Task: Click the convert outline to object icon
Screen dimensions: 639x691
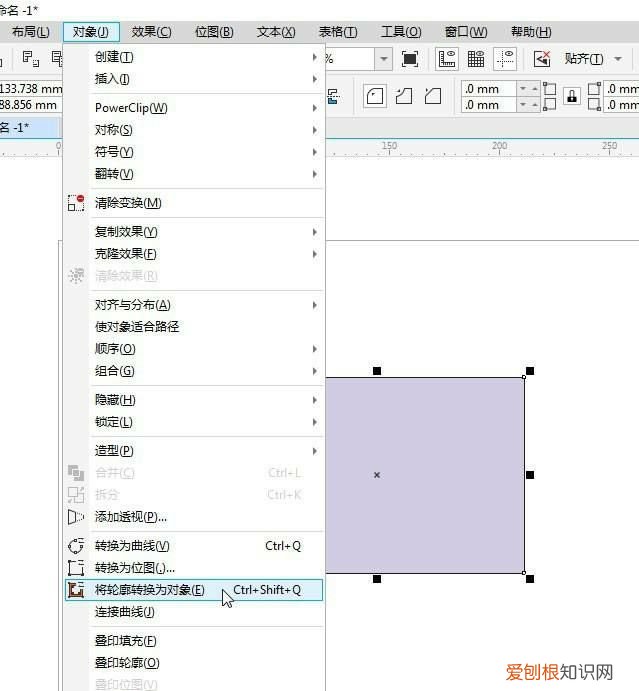Action: [x=76, y=590]
